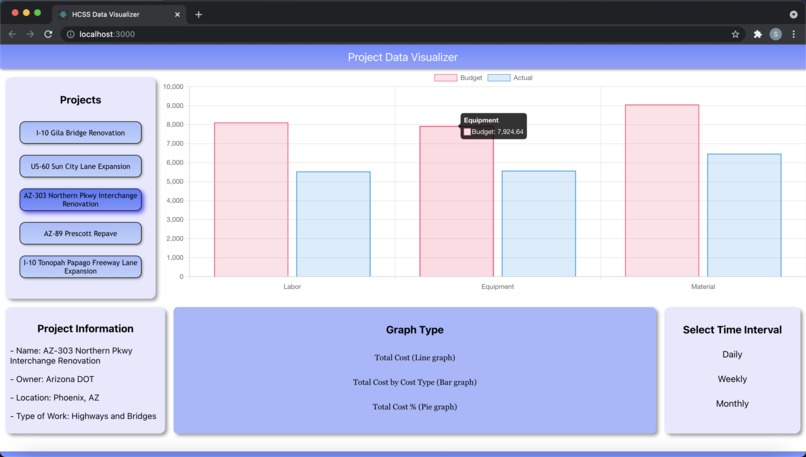Select AZ-303 Northern Pkwy Interchange Renovation

click(81, 199)
